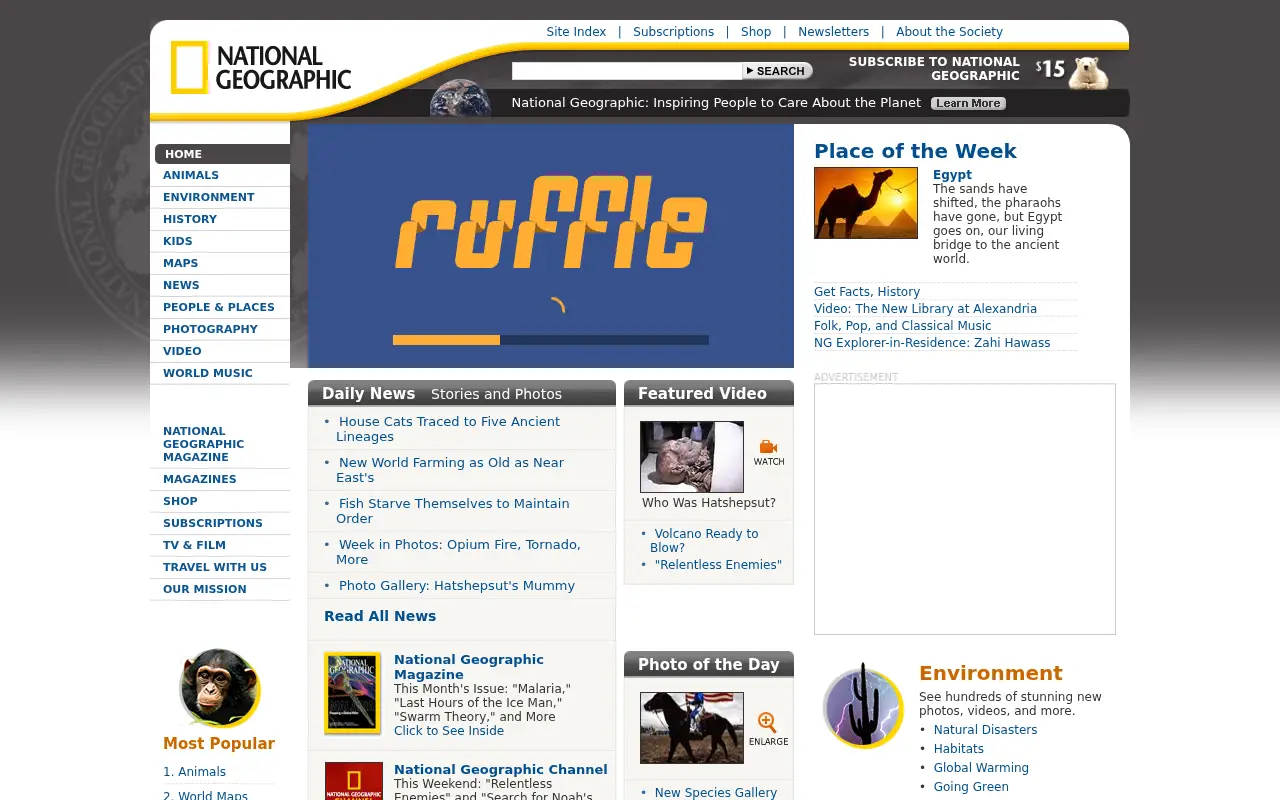Click the chimpanzee Most Popular icon
The width and height of the screenshot is (1280, 800).
[220, 688]
